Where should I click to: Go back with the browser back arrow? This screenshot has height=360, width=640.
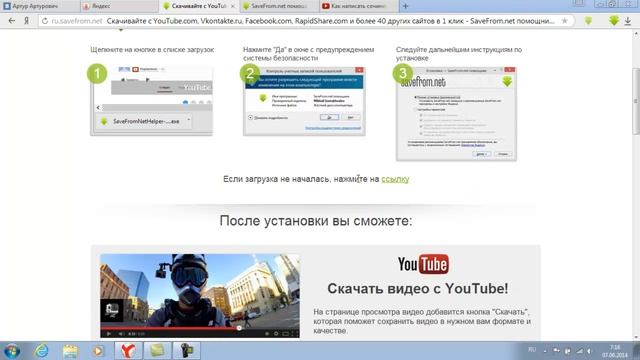point(11,21)
